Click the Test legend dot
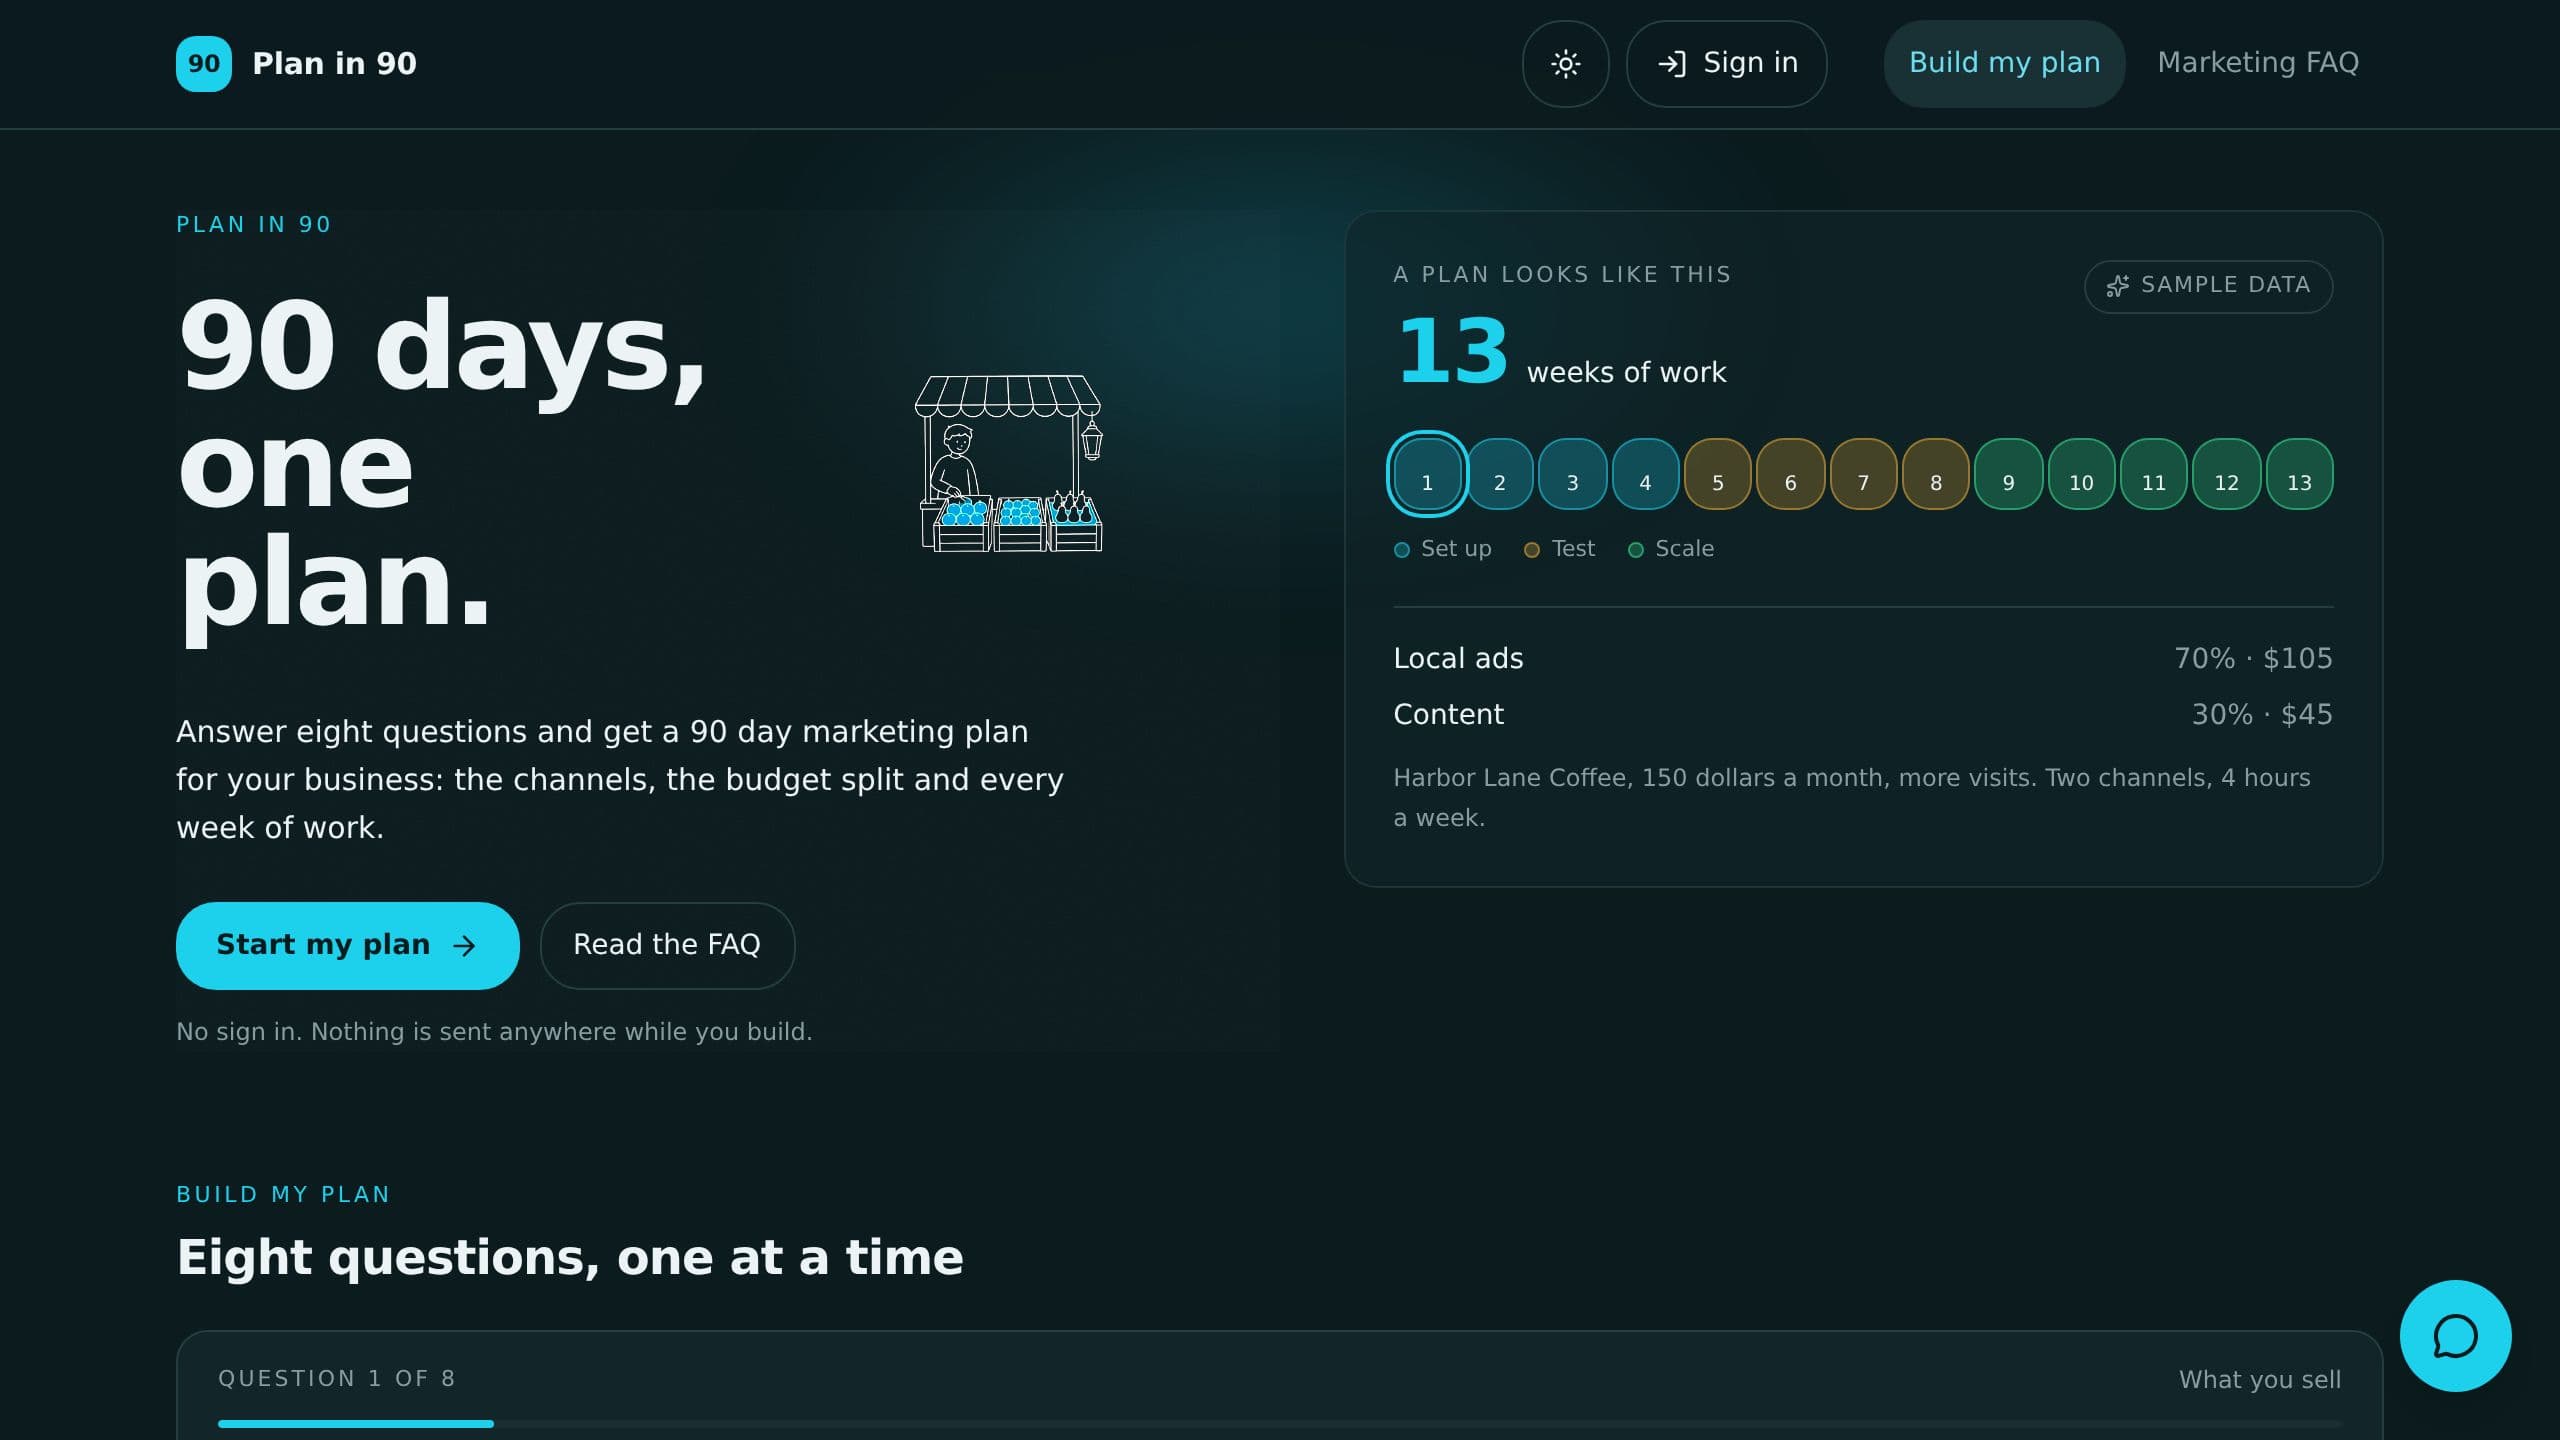 point(1532,550)
